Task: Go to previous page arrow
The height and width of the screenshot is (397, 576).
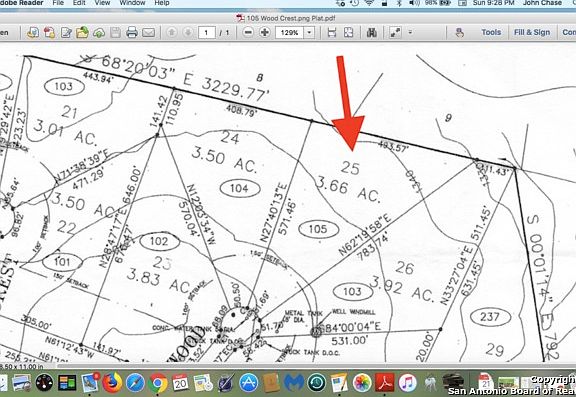Action: tap(171, 33)
